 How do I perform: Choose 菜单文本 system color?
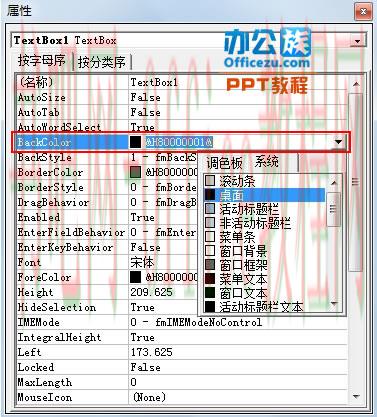pos(264,279)
